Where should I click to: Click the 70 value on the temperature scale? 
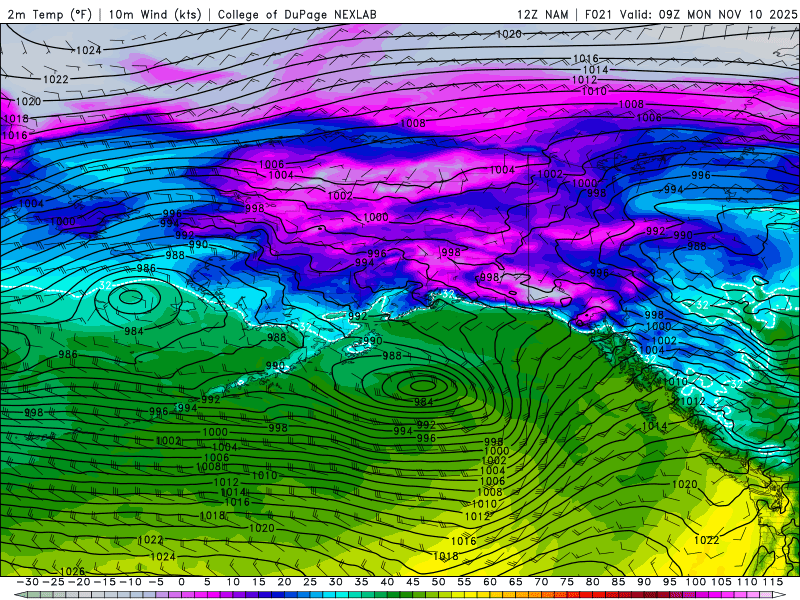click(541, 582)
